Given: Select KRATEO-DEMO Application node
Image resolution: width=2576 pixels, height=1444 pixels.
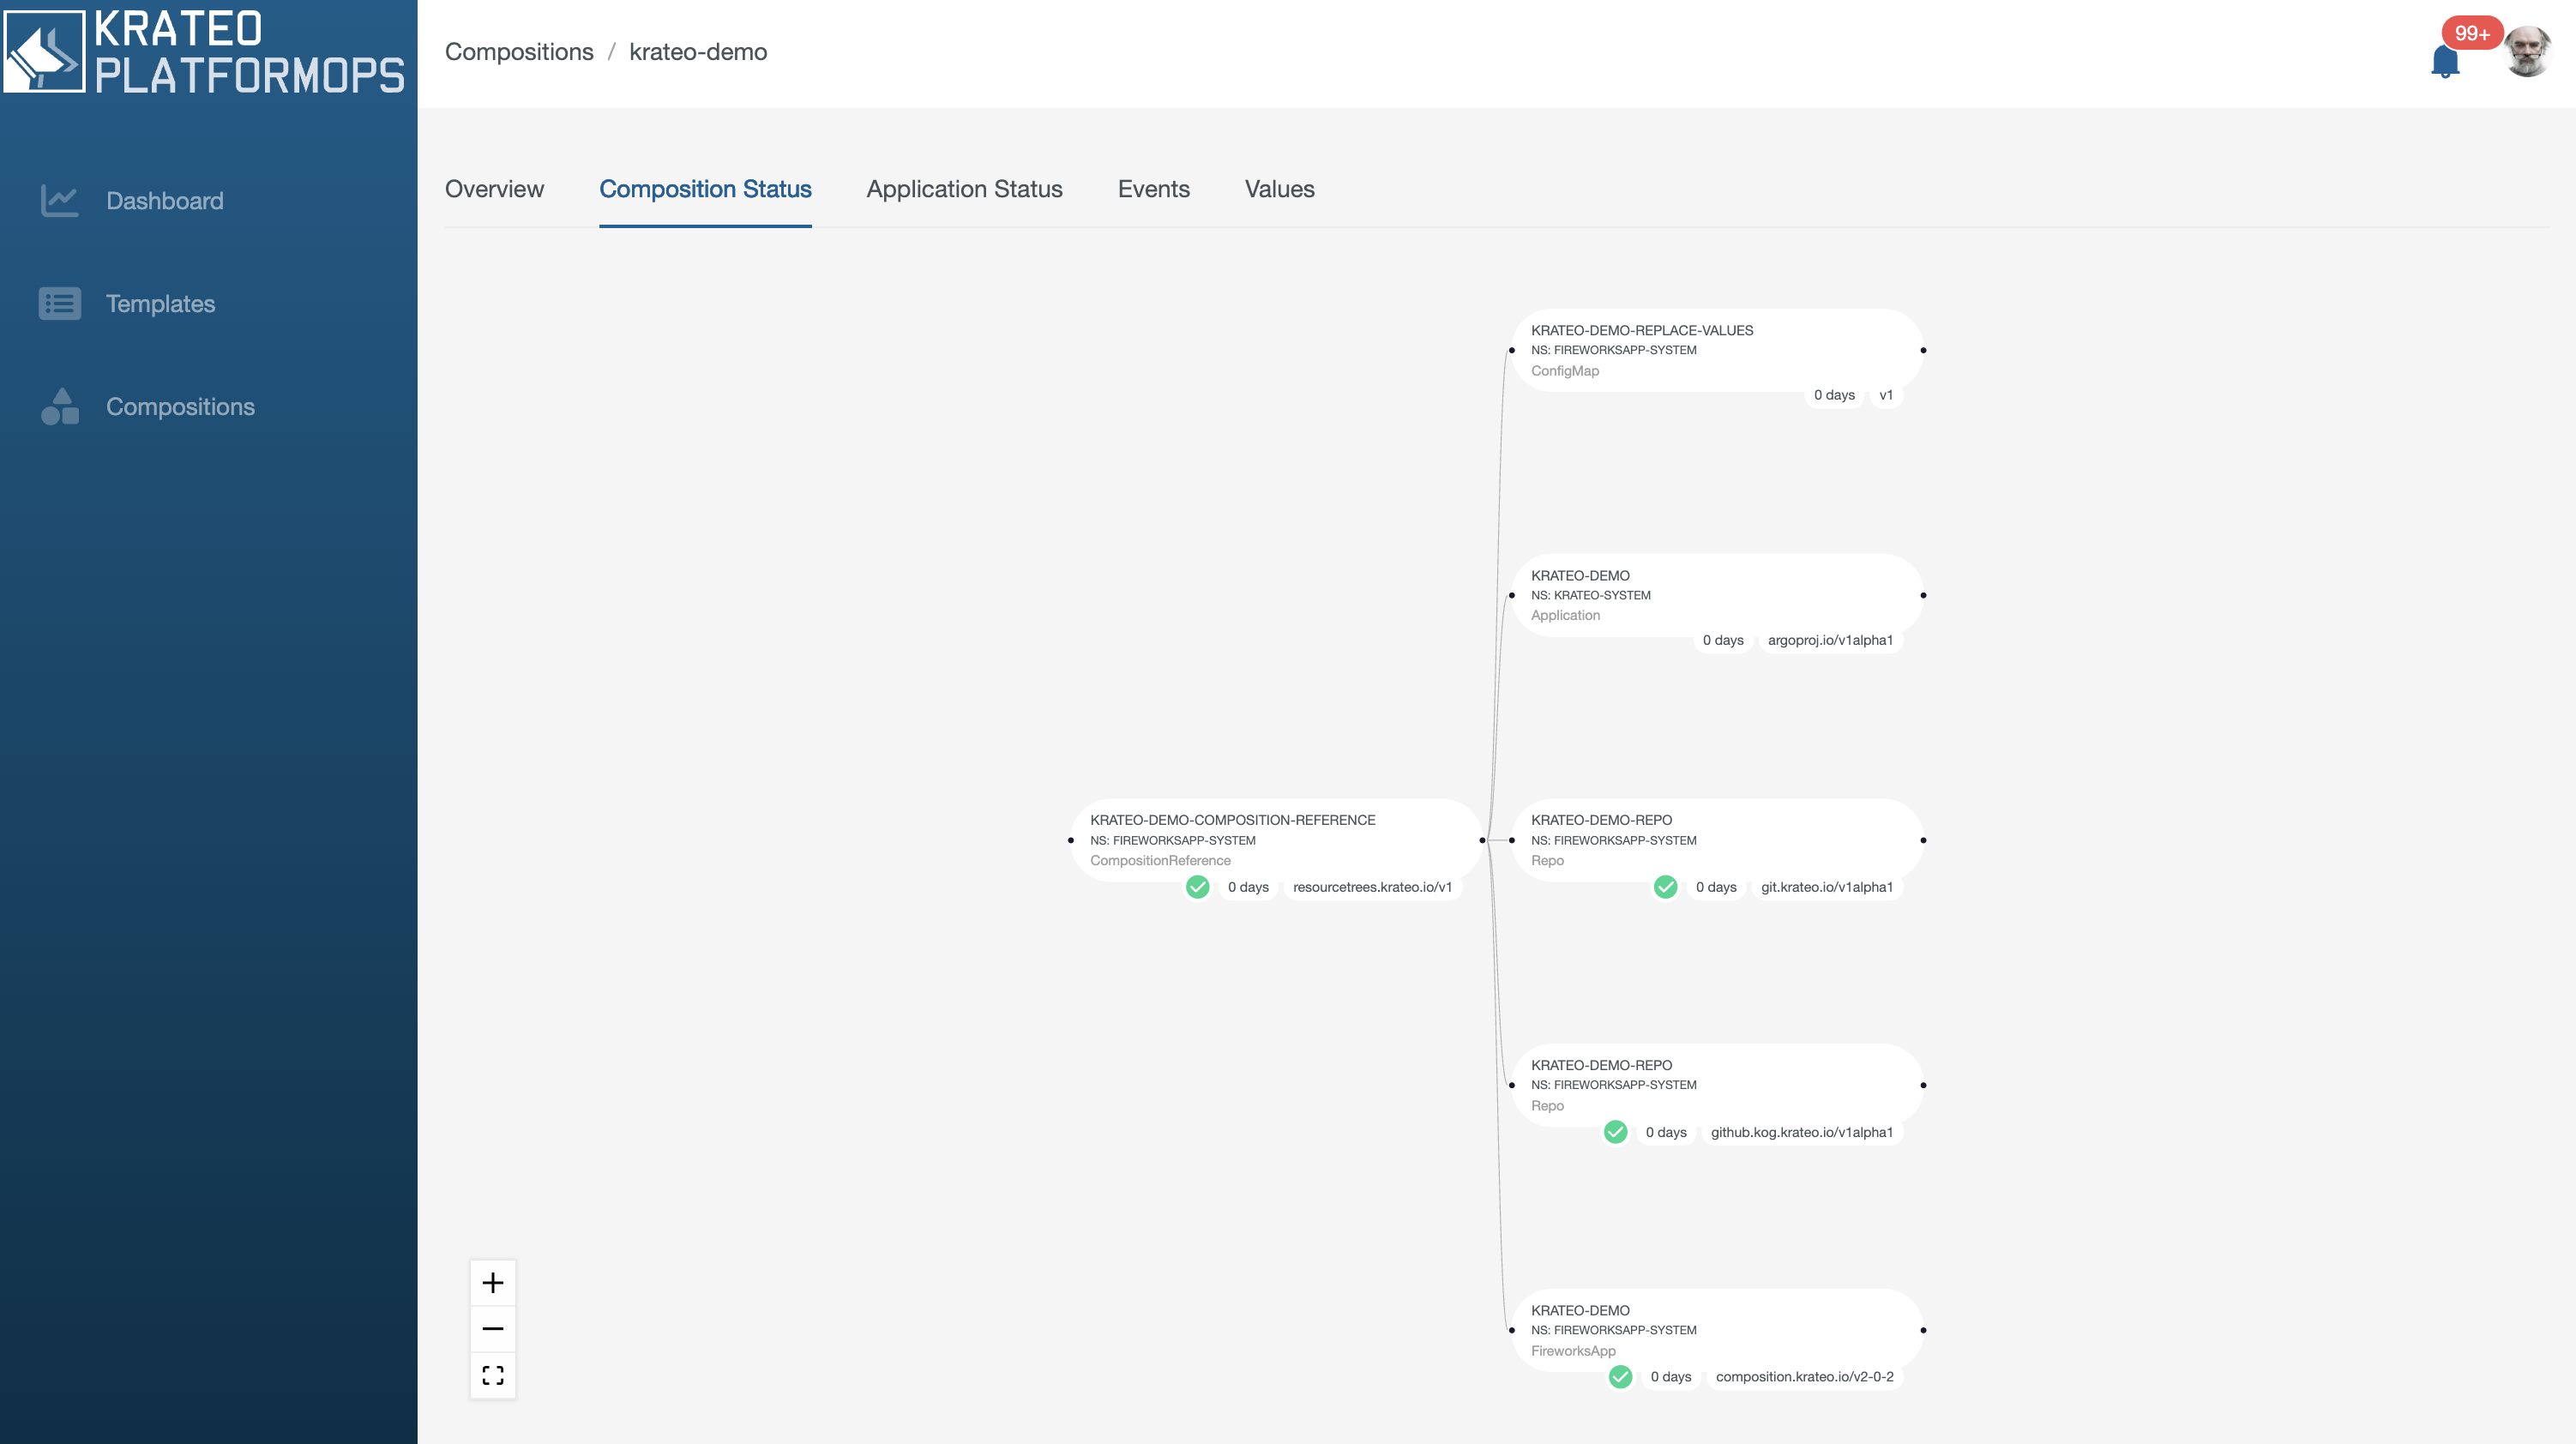Looking at the screenshot, I should pyautogui.click(x=1717, y=595).
